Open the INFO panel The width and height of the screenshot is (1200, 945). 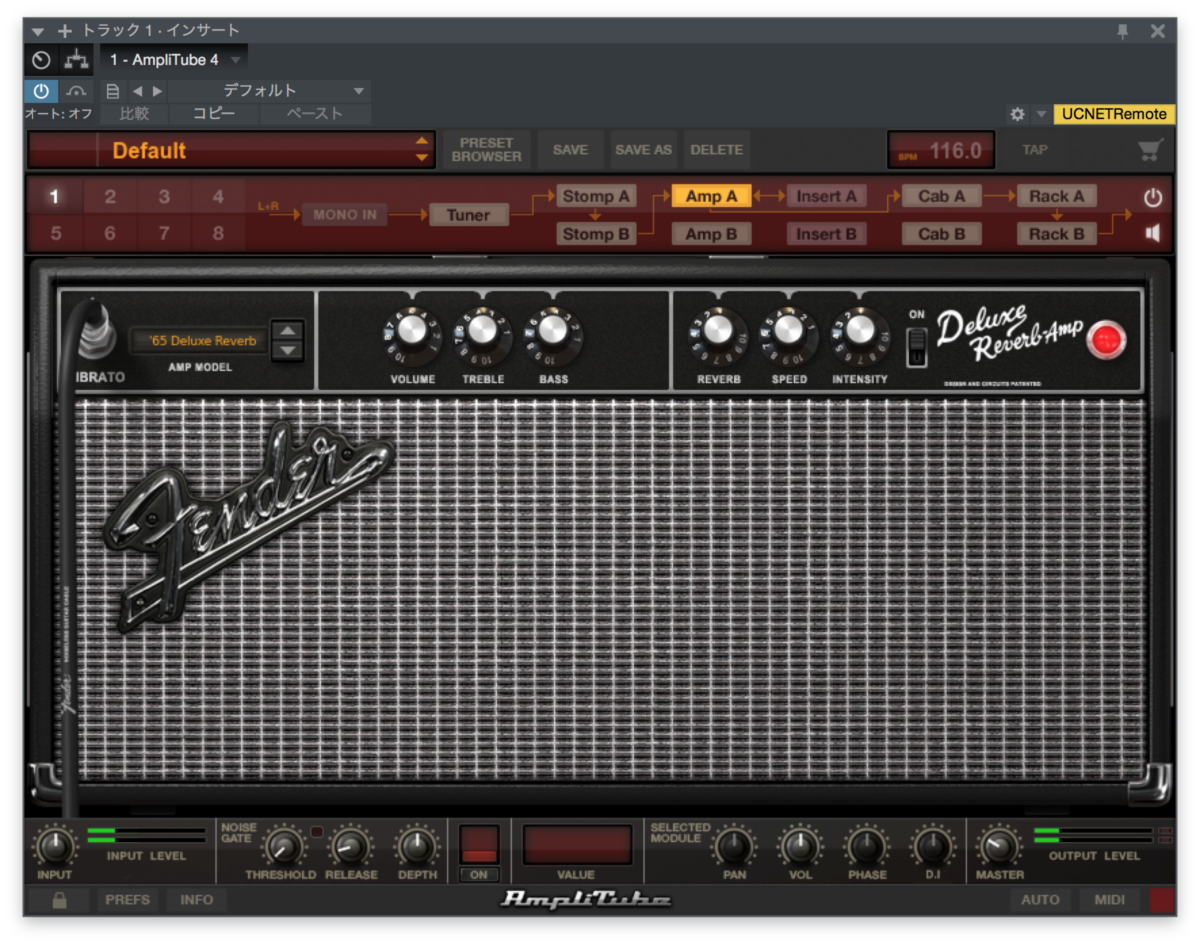pos(197,900)
